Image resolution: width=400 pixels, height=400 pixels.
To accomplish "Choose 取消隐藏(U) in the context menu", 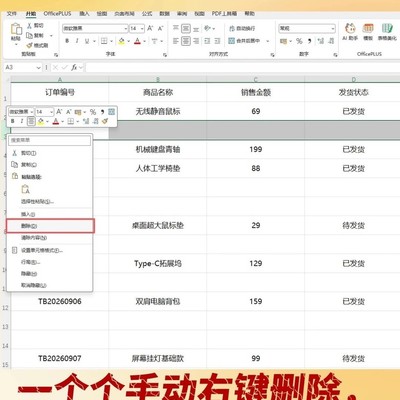I will click(x=50, y=285).
